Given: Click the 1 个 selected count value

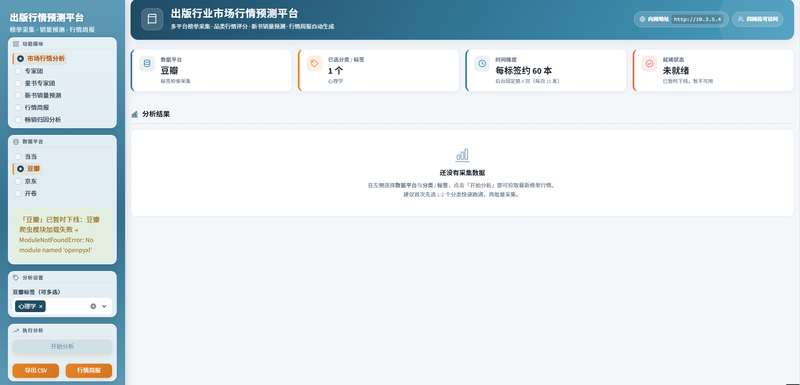Looking at the screenshot, I should pos(335,71).
